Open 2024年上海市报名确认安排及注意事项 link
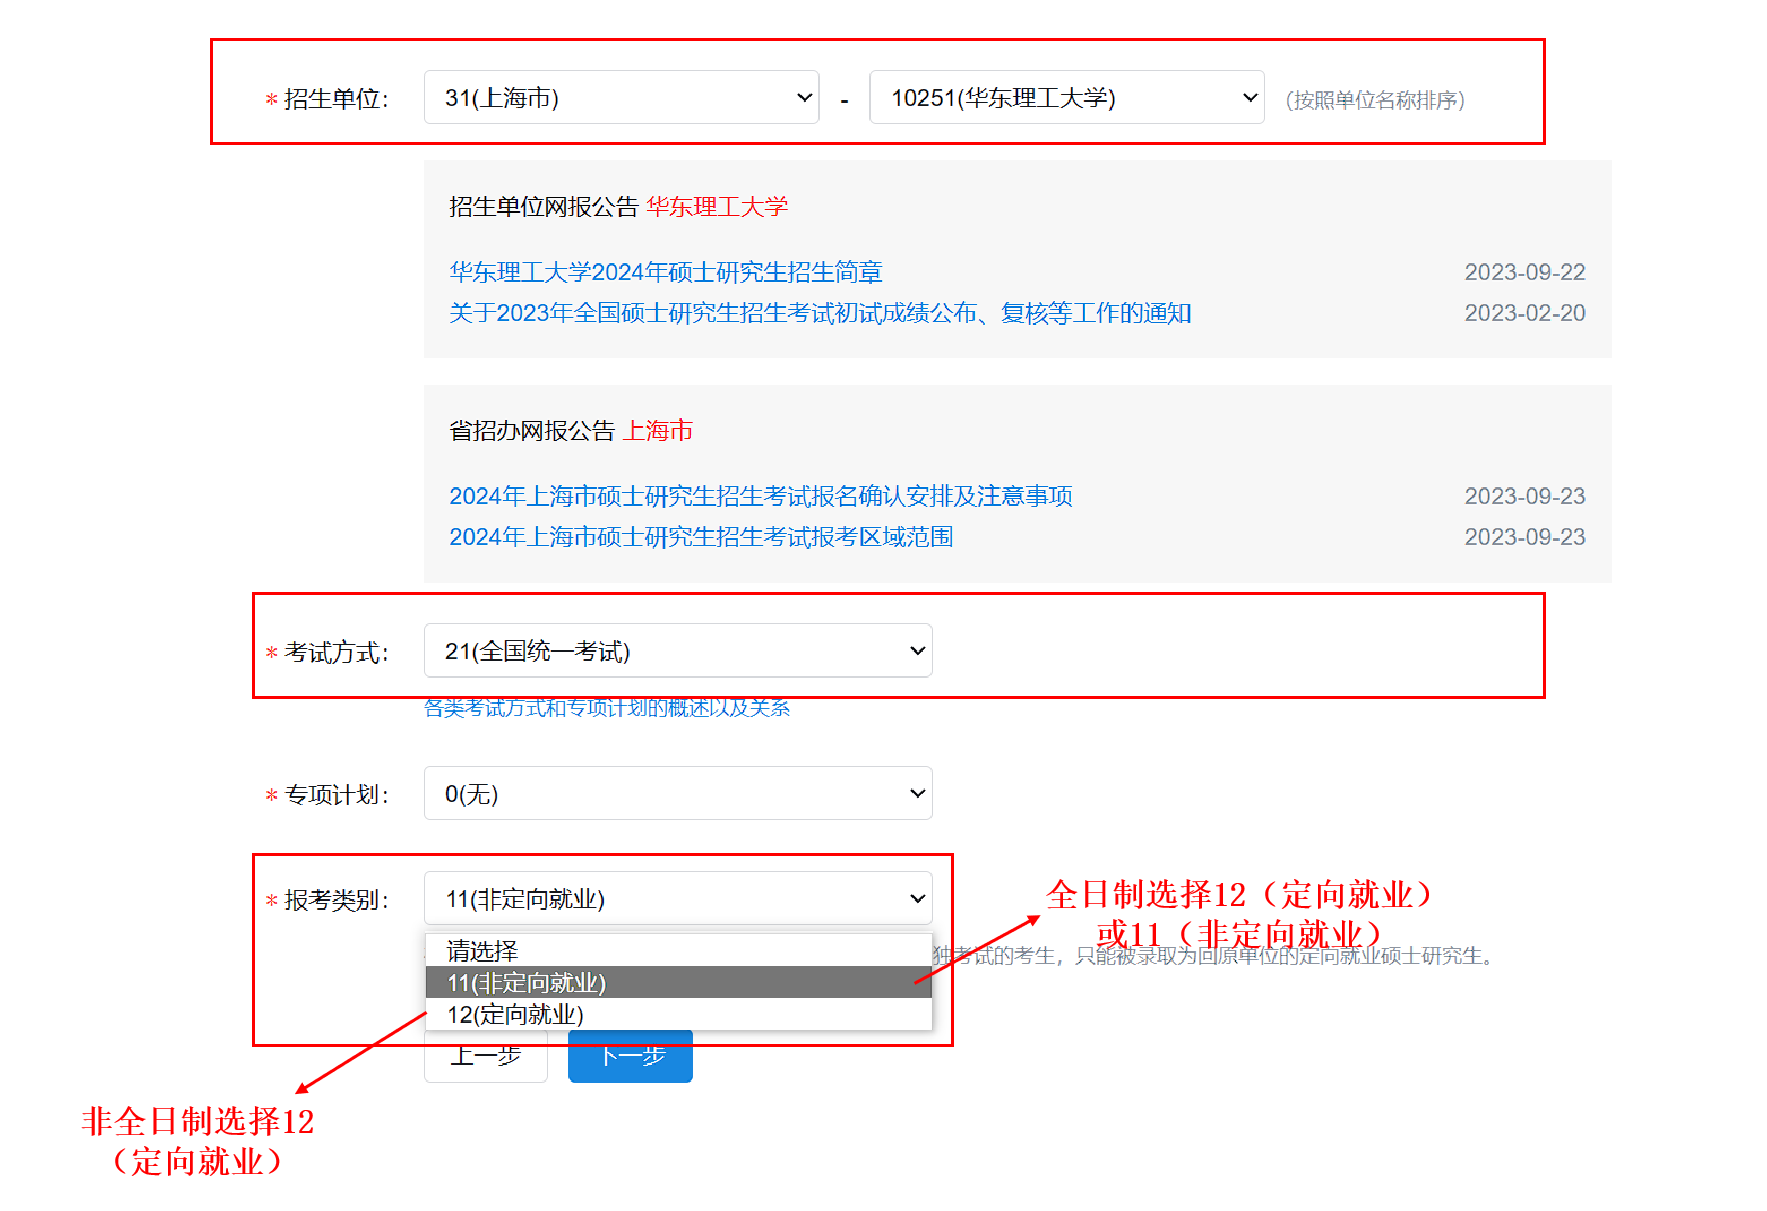The width and height of the screenshot is (1767, 1211). click(760, 496)
